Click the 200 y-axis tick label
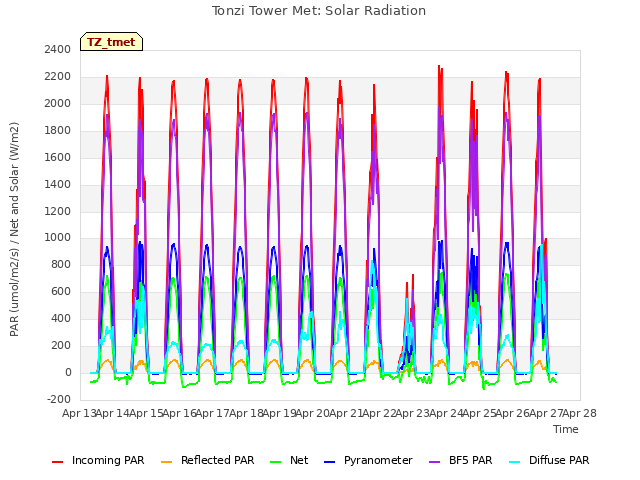Image resolution: width=640 pixels, height=480 pixels. coord(61,345)
